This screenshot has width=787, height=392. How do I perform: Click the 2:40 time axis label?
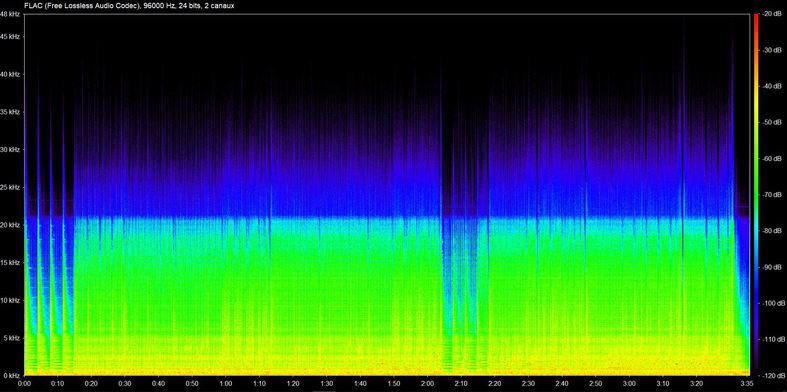pos(562,383)
